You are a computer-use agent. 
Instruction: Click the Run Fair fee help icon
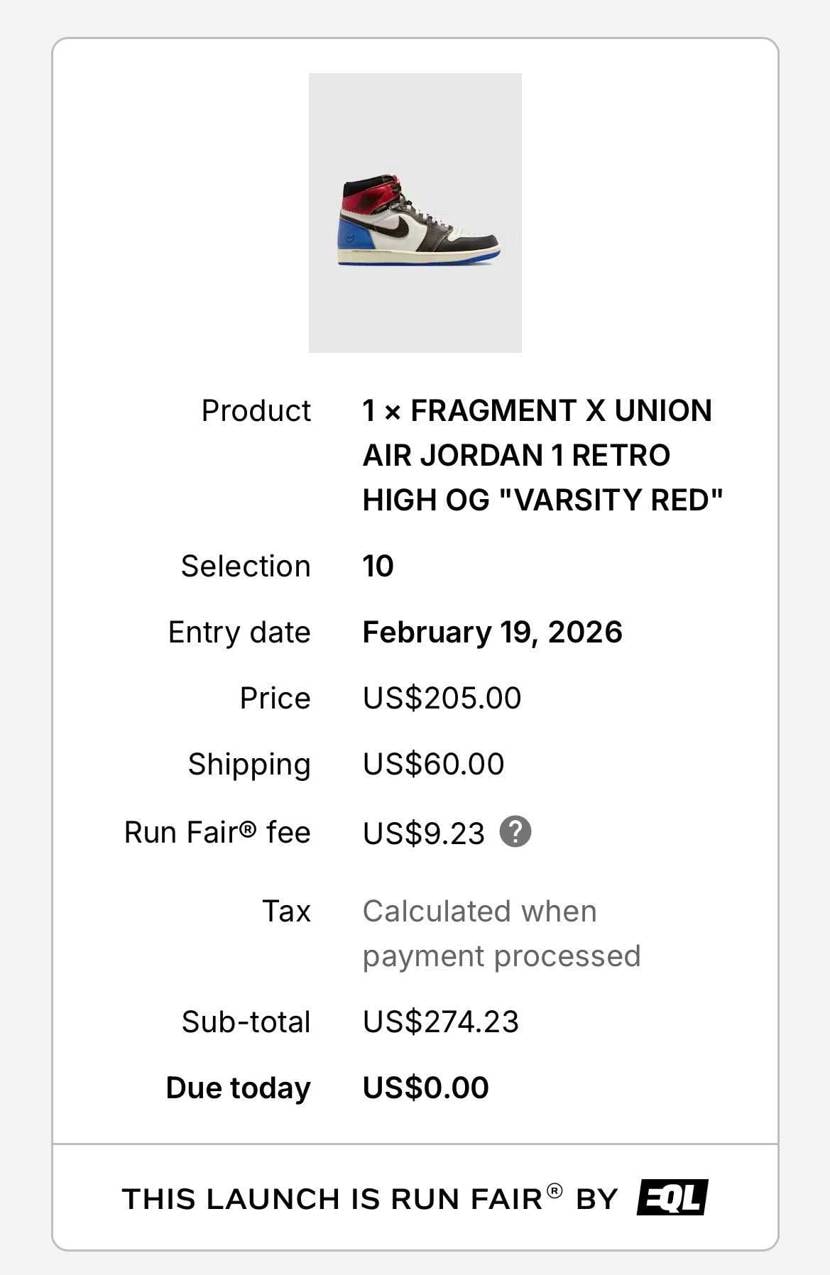(515, 831)
